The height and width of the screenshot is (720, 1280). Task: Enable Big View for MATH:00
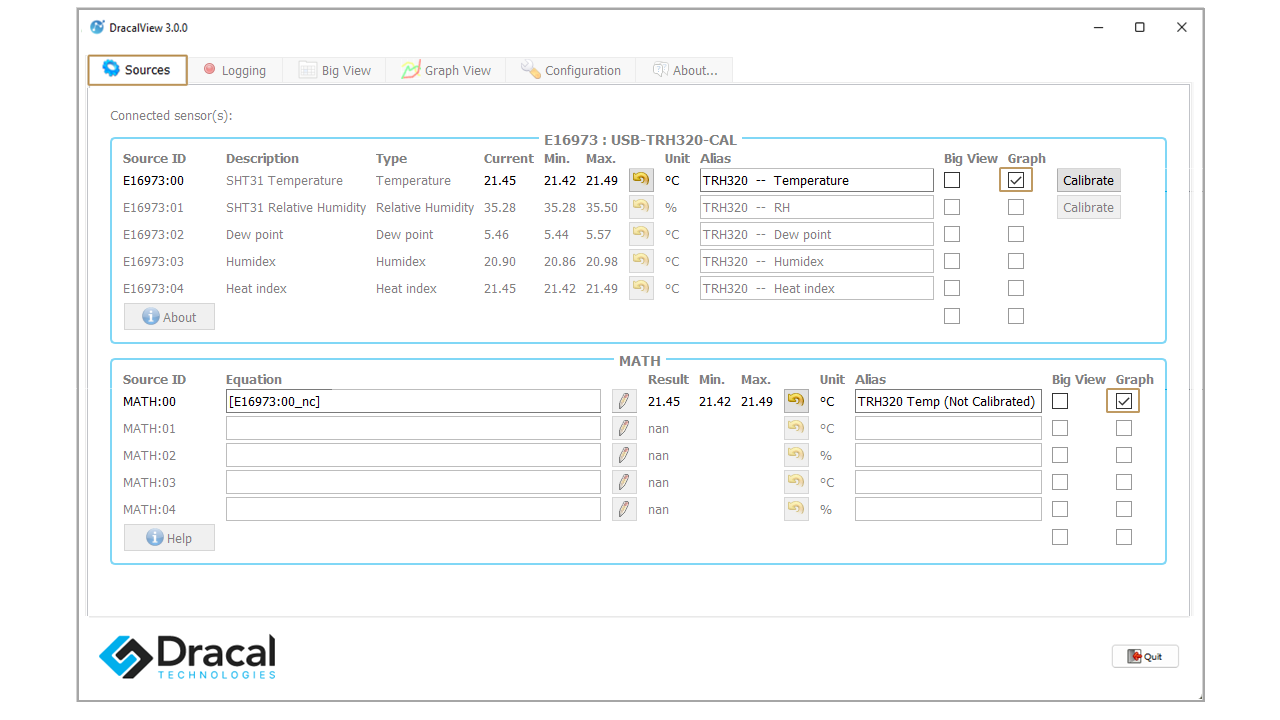[x=1060, y=401]
